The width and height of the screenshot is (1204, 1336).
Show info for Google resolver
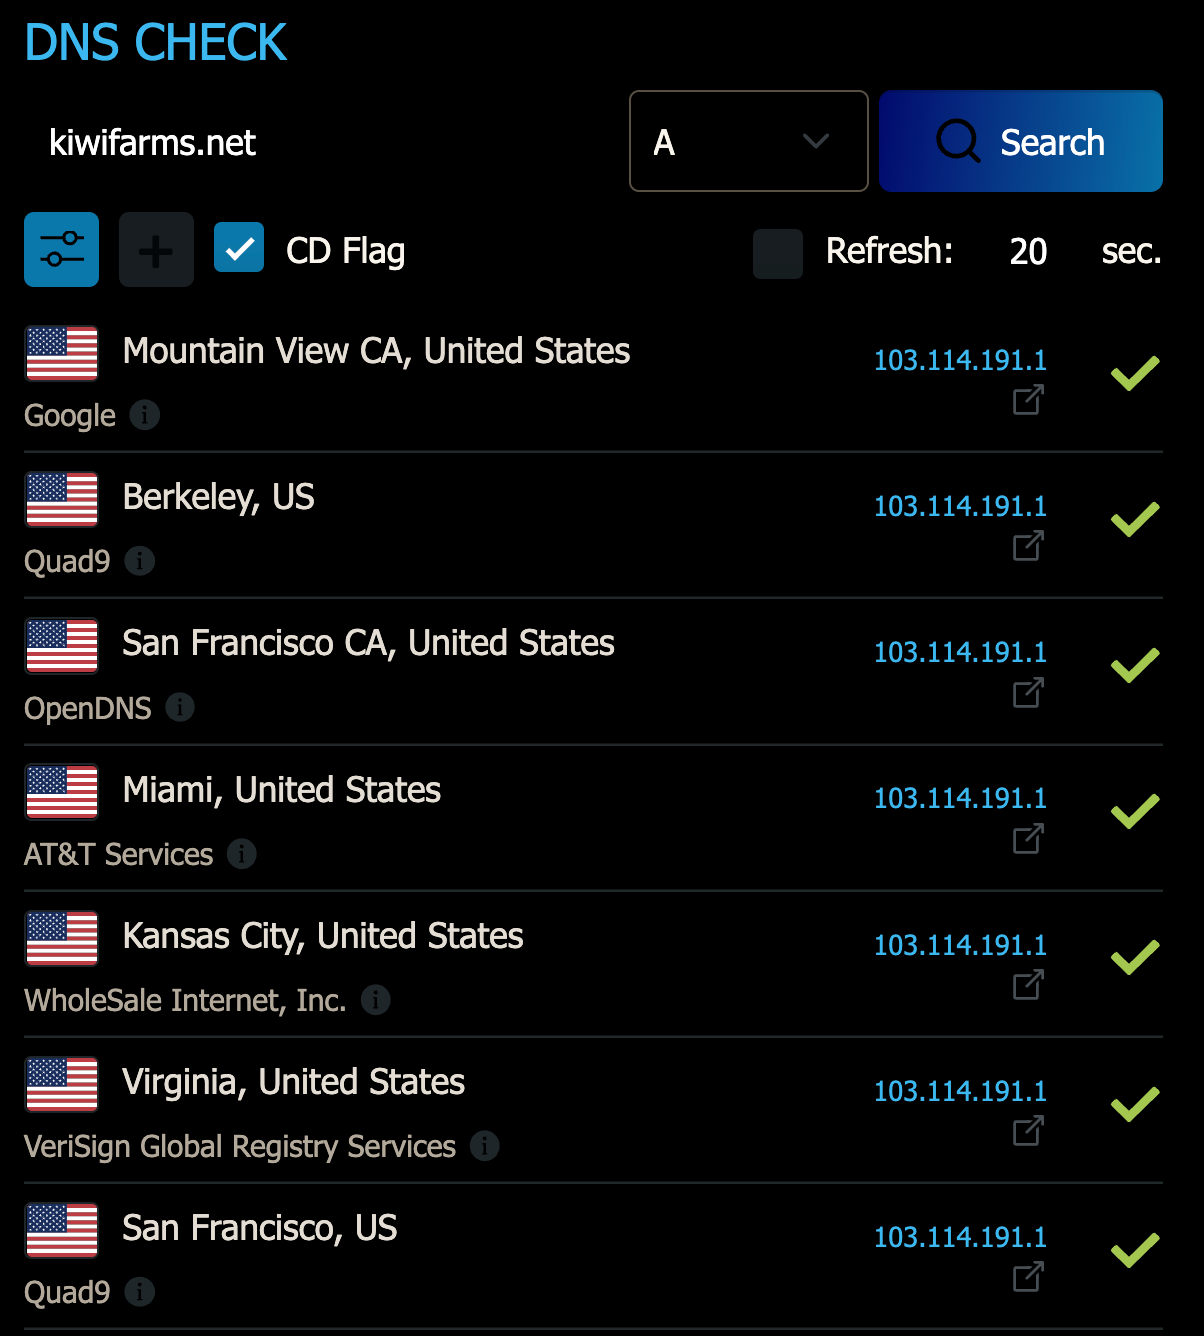[x=145, y=414]
